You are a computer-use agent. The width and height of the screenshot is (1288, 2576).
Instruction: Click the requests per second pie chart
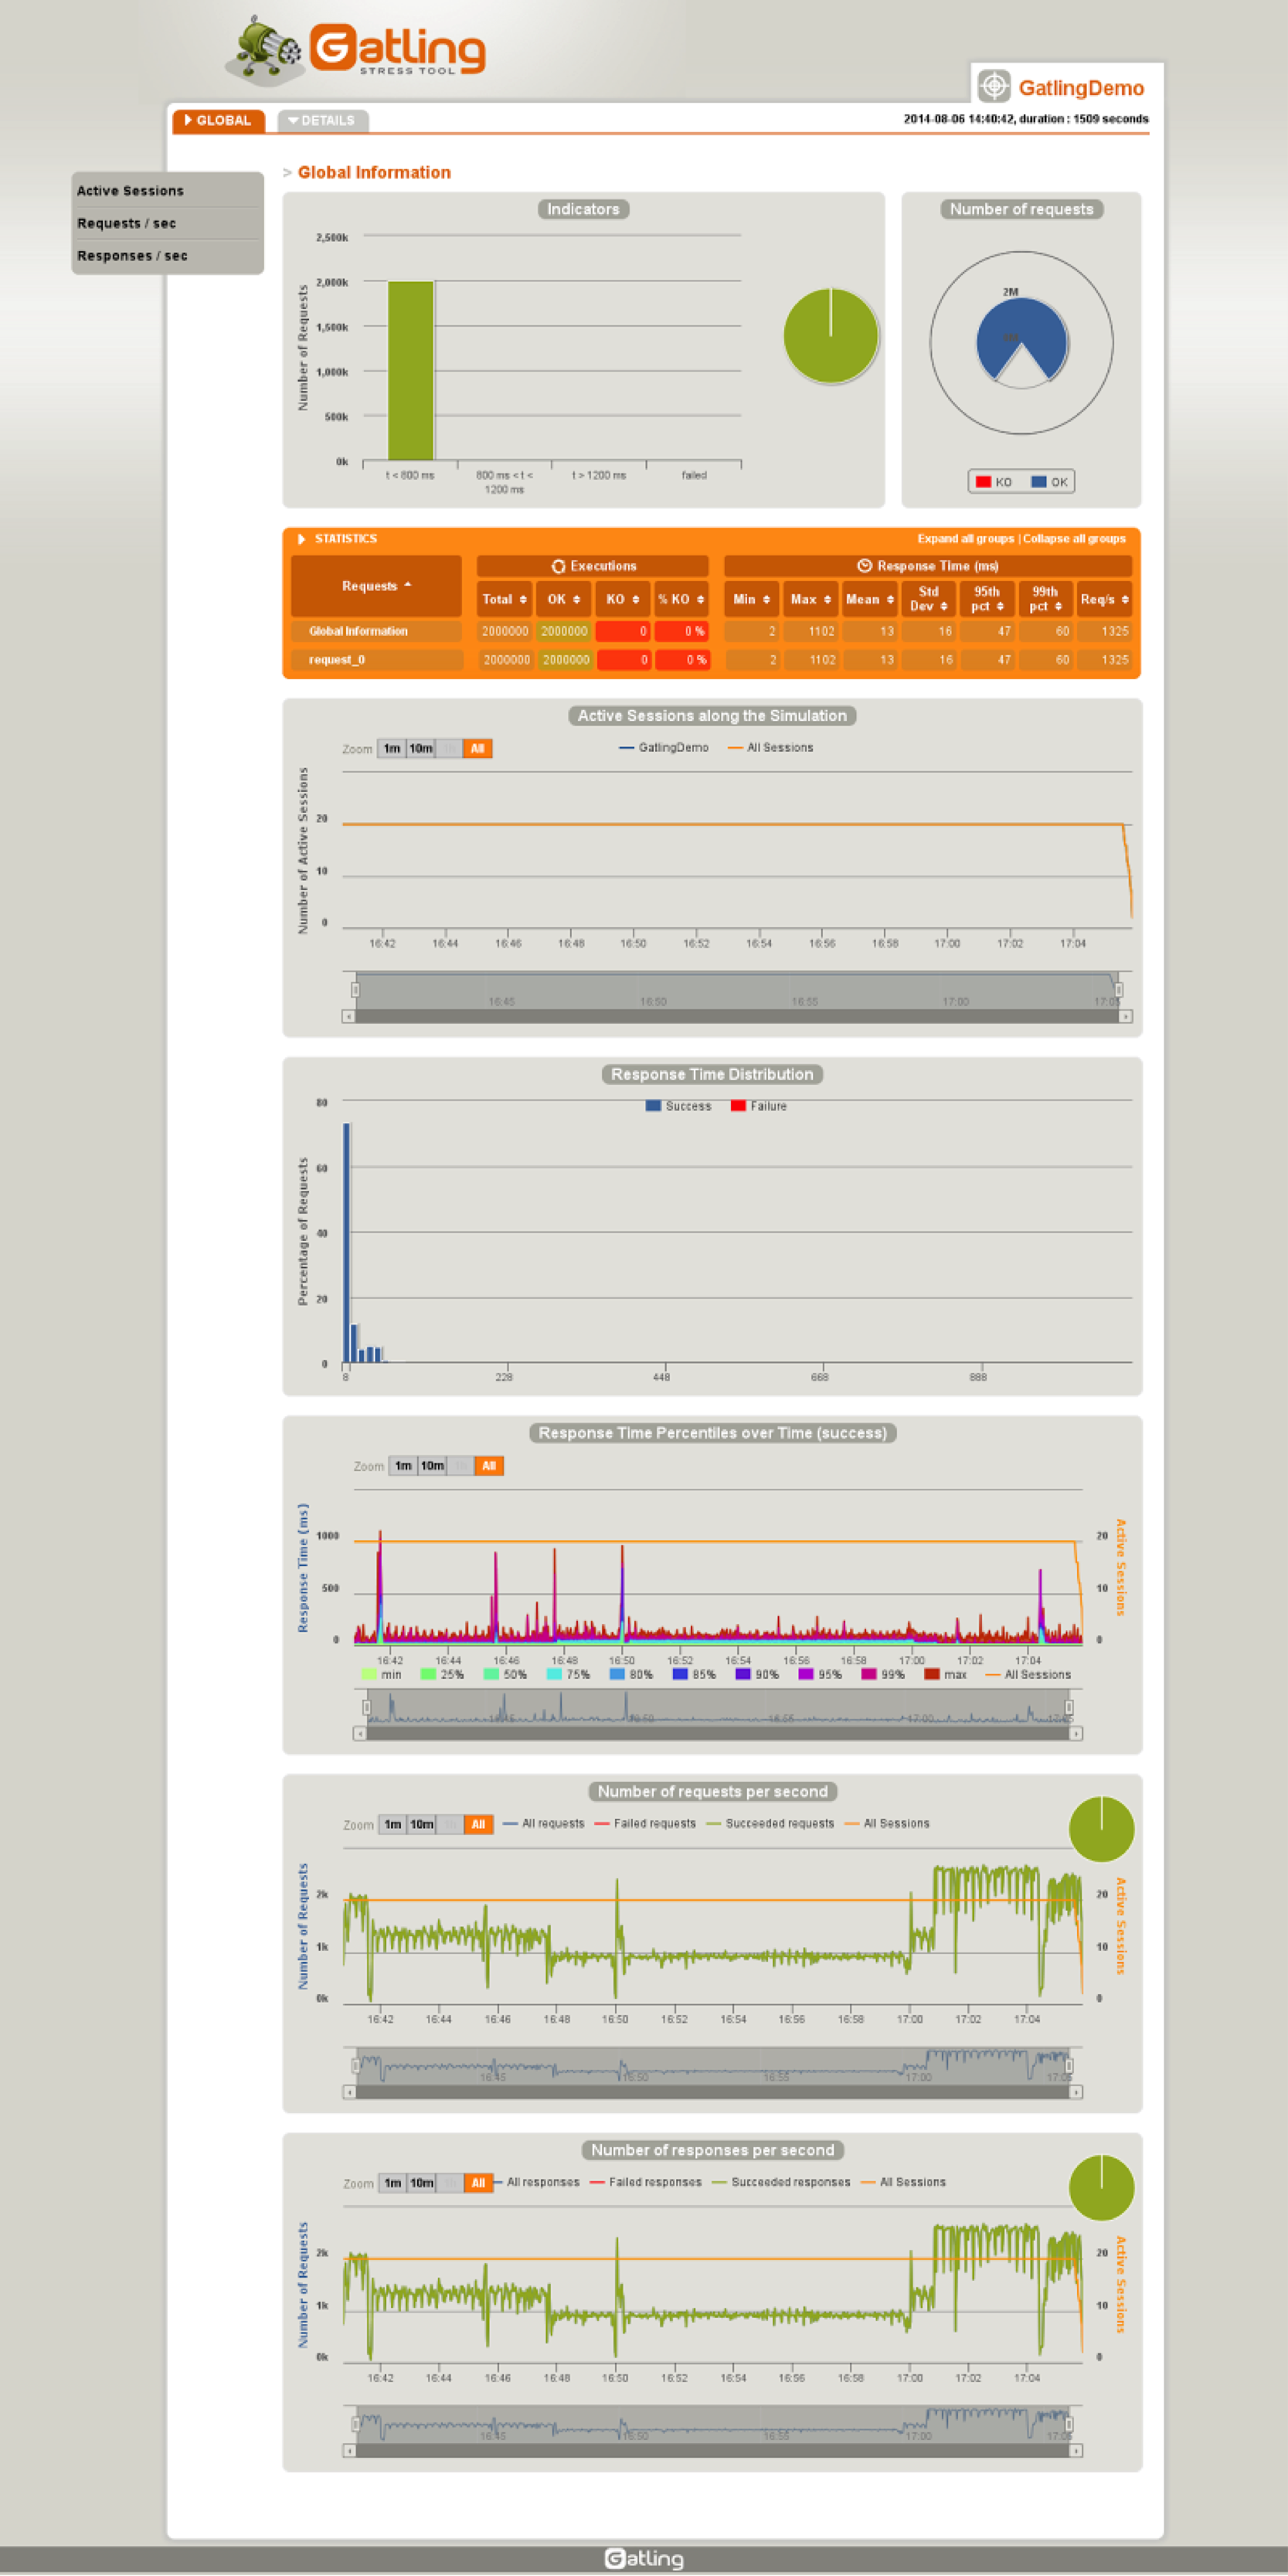pos(1101,1829)
